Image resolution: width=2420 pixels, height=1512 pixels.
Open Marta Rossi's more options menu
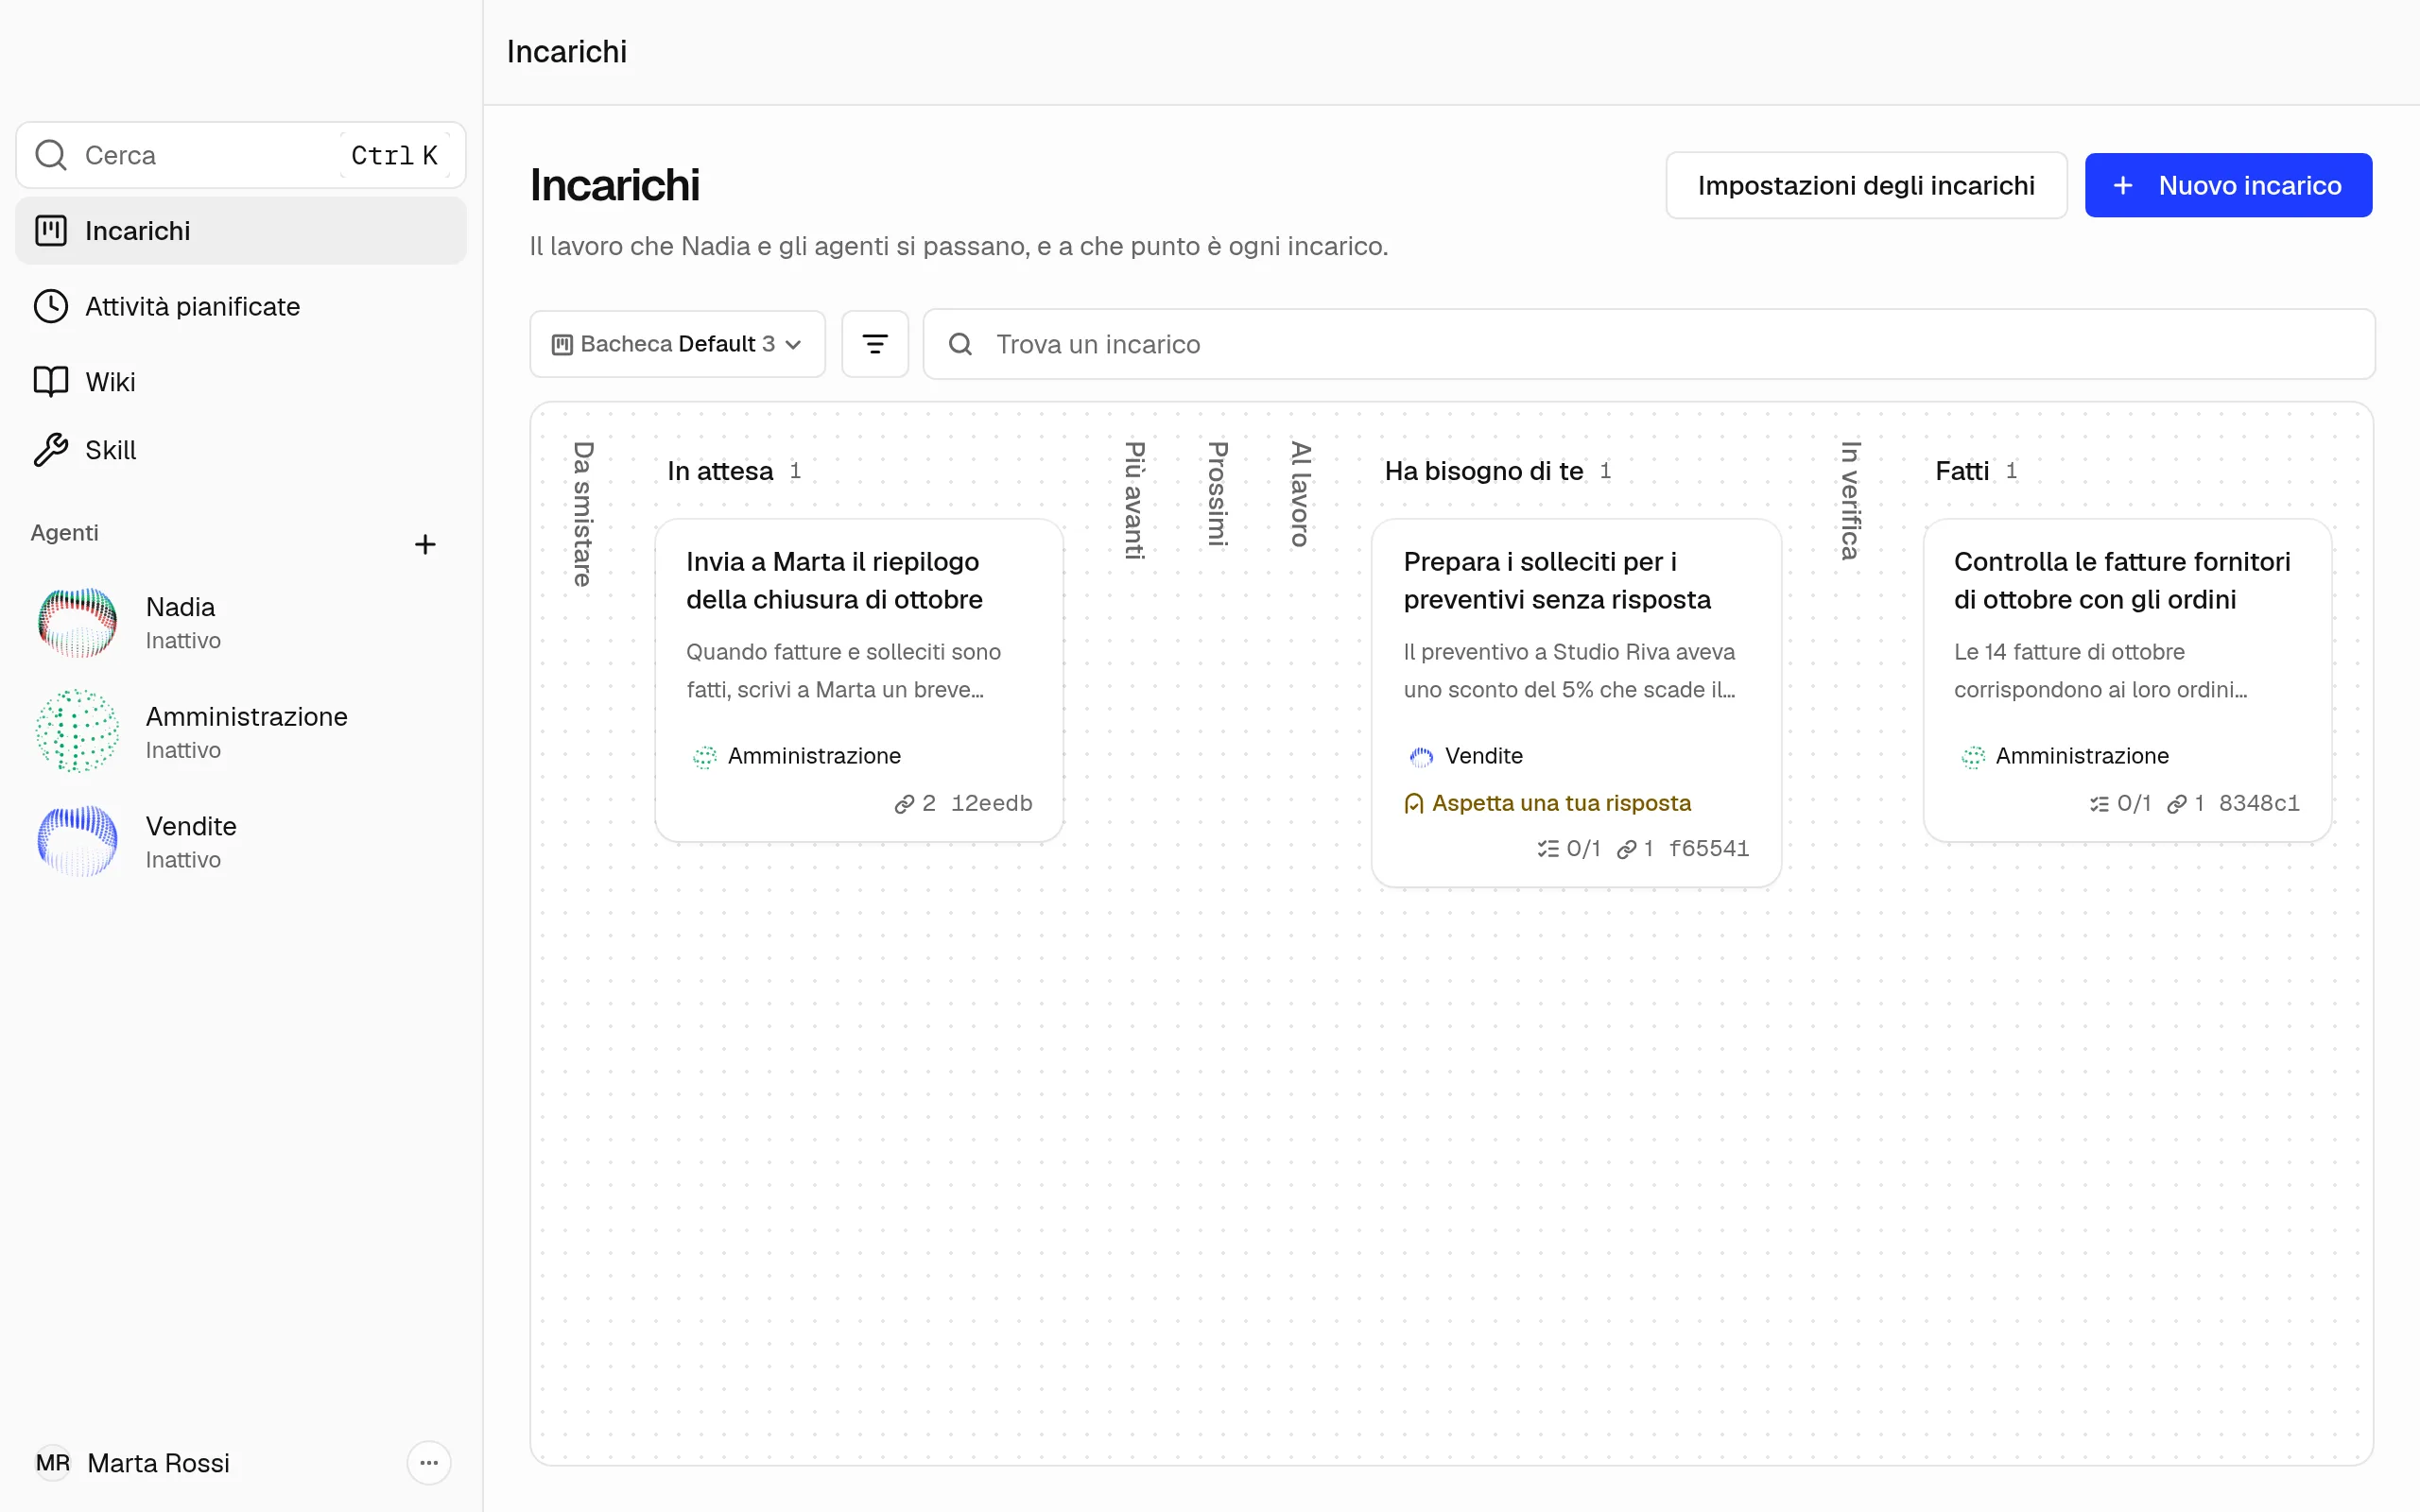coord(429,1463)
